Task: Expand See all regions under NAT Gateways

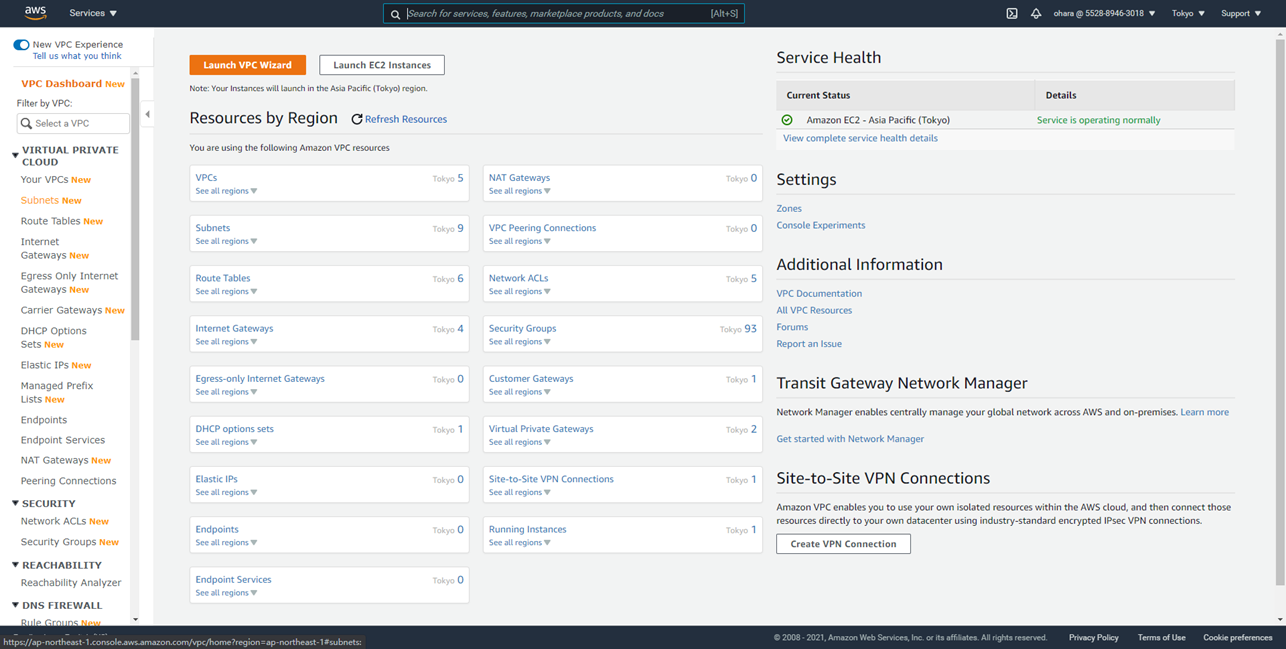Action: [x=519, y=191]
